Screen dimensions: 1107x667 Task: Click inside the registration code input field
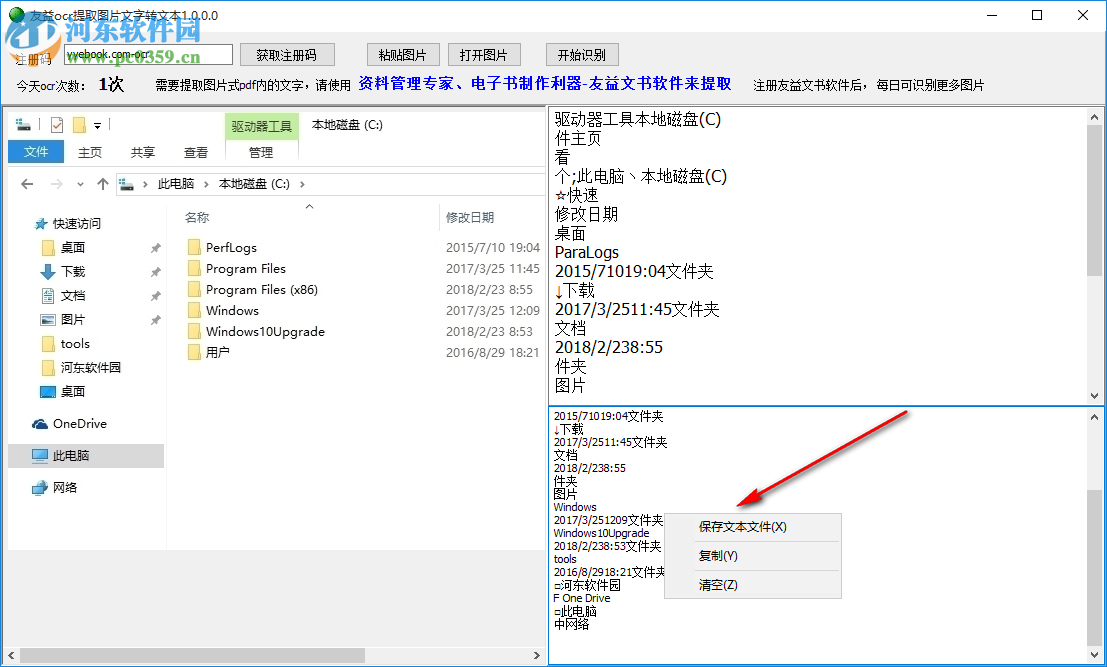[150, 54]
